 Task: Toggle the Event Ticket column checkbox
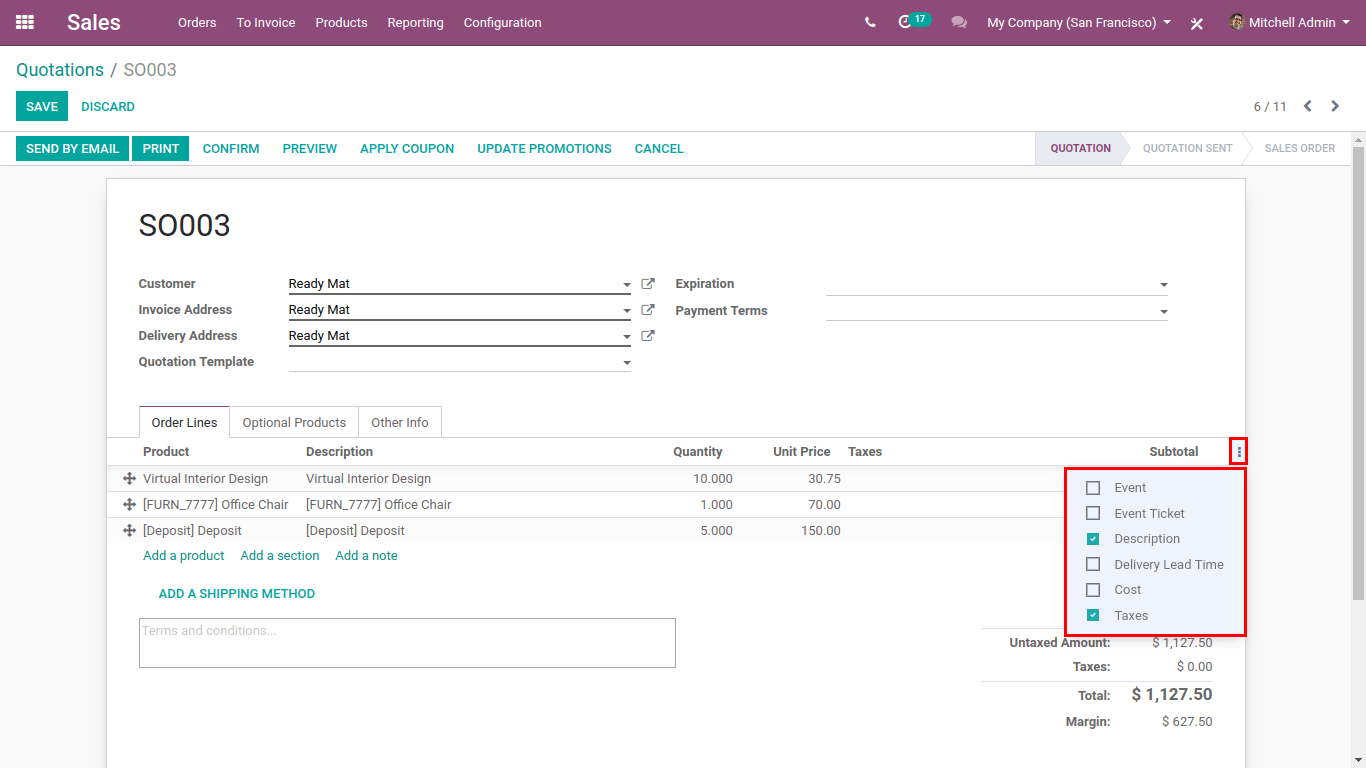coord(1093,513)
